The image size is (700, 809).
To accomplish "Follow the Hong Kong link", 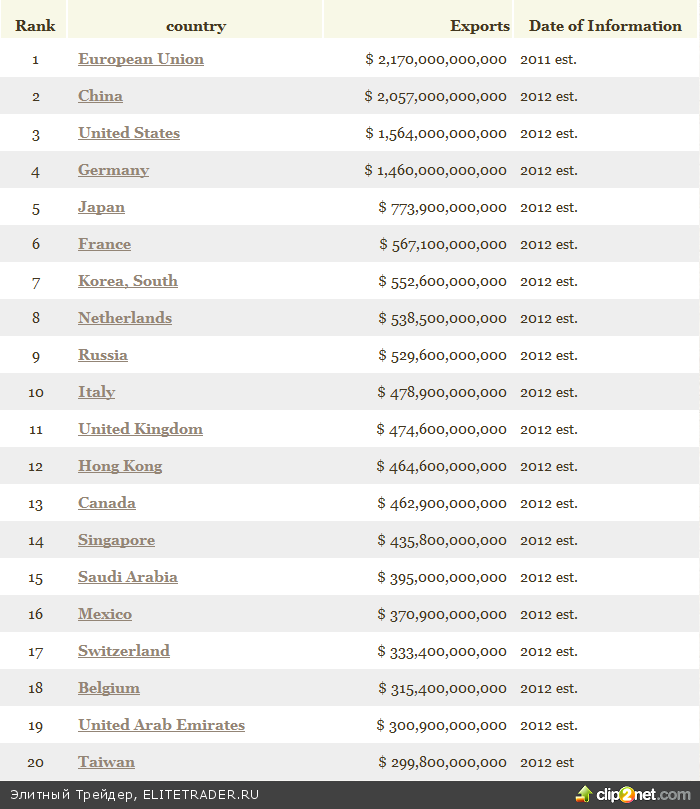I will [120, 466].
